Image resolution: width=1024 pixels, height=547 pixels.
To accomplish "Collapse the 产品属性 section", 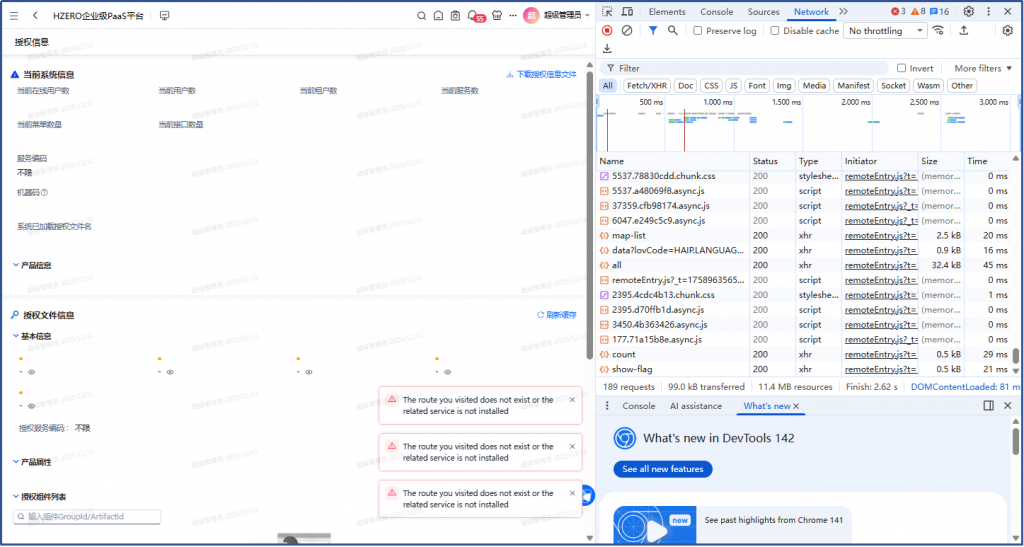I will pyautogui.click(x=15, y=462).
